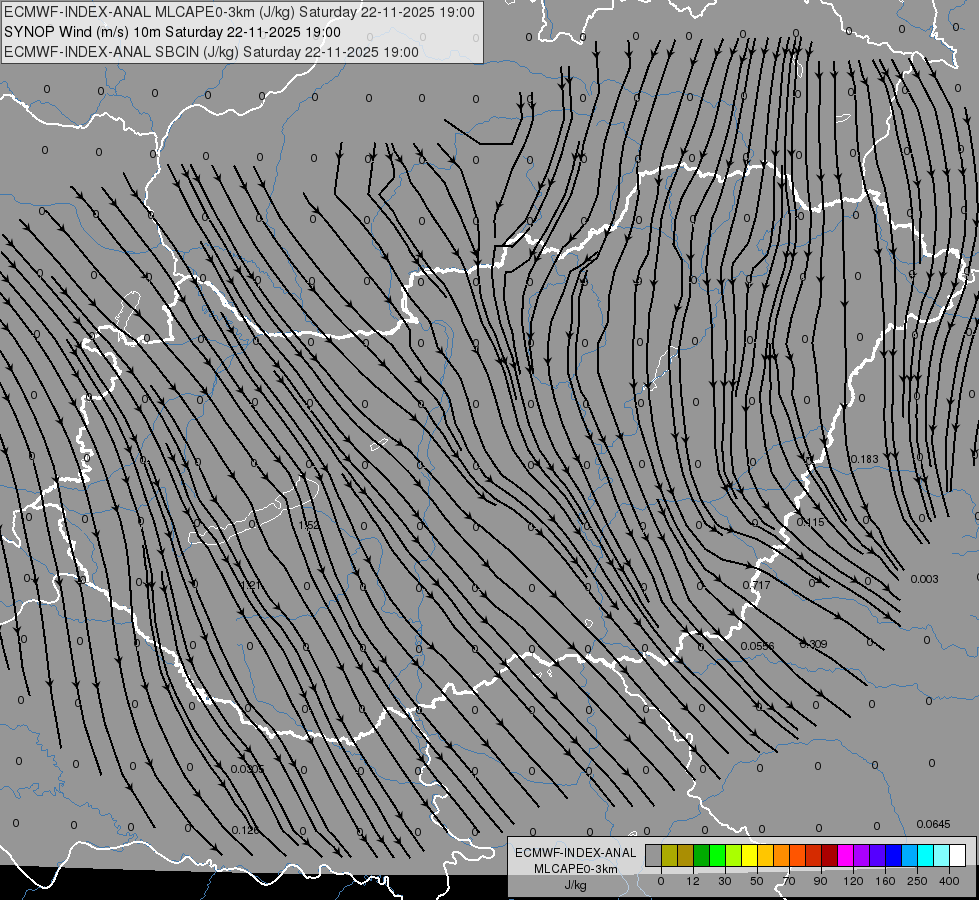
Task: Click the legend's MLCAPE0-3km label
Action: point(575,869)
